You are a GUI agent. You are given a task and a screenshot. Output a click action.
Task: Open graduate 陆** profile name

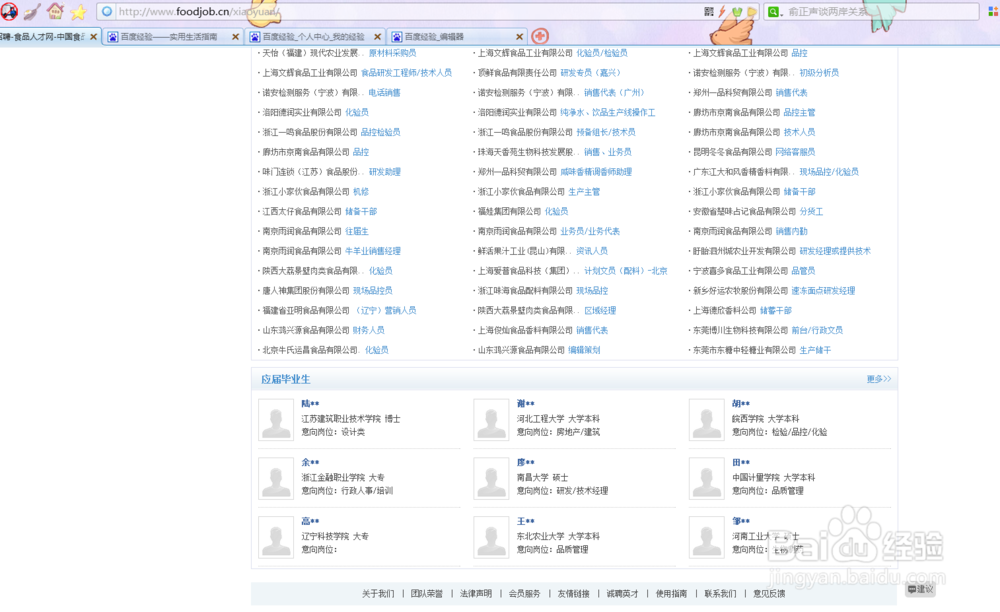(310, 404)
